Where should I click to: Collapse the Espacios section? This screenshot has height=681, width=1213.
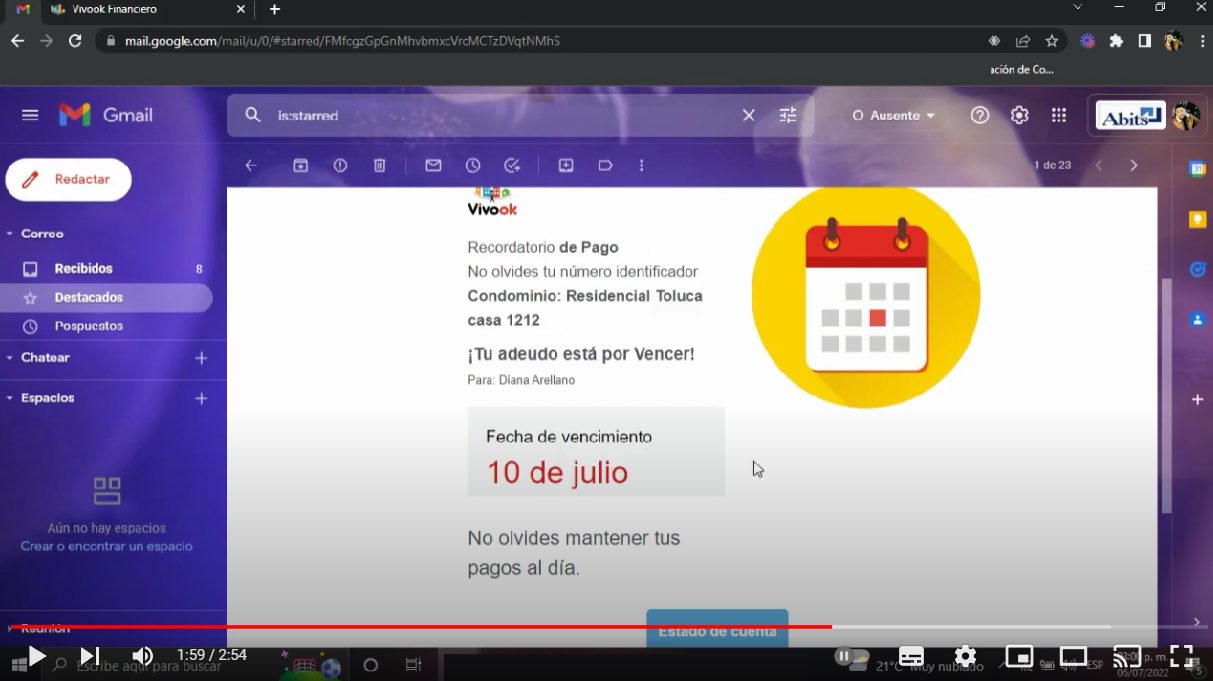(x=10, y=398)
